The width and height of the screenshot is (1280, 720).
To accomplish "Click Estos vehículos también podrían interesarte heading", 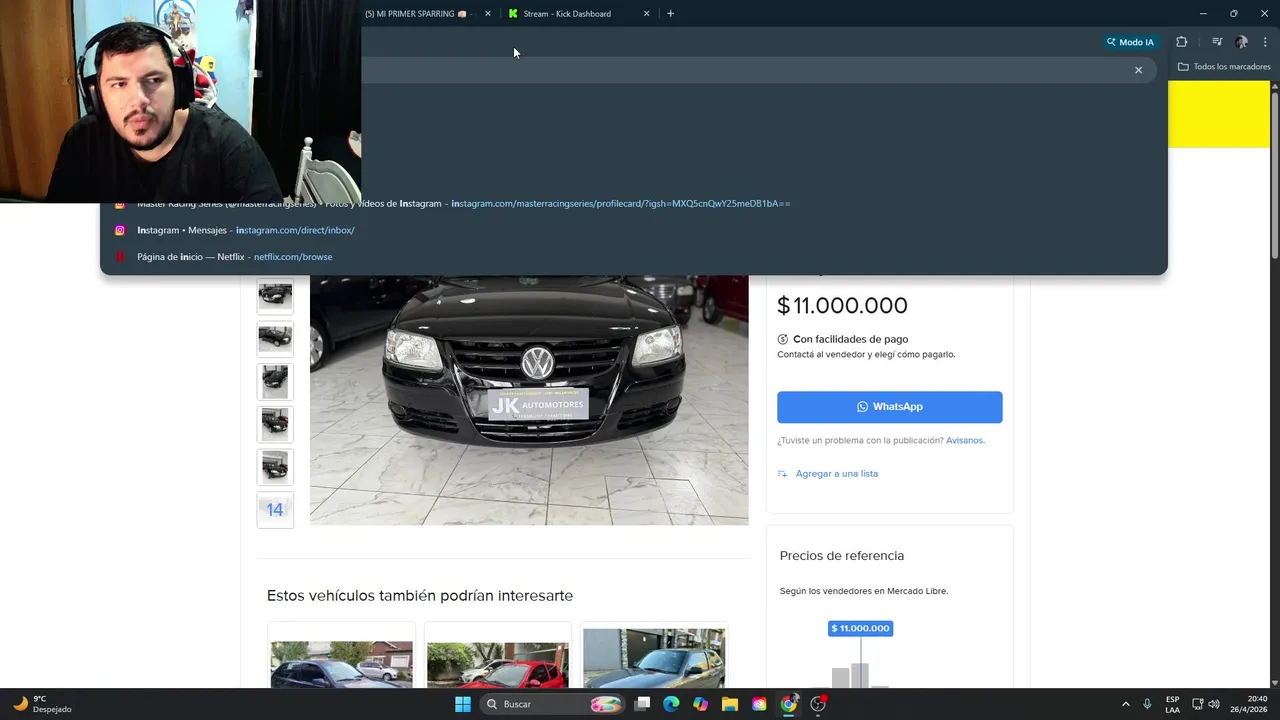I will 420,596.
